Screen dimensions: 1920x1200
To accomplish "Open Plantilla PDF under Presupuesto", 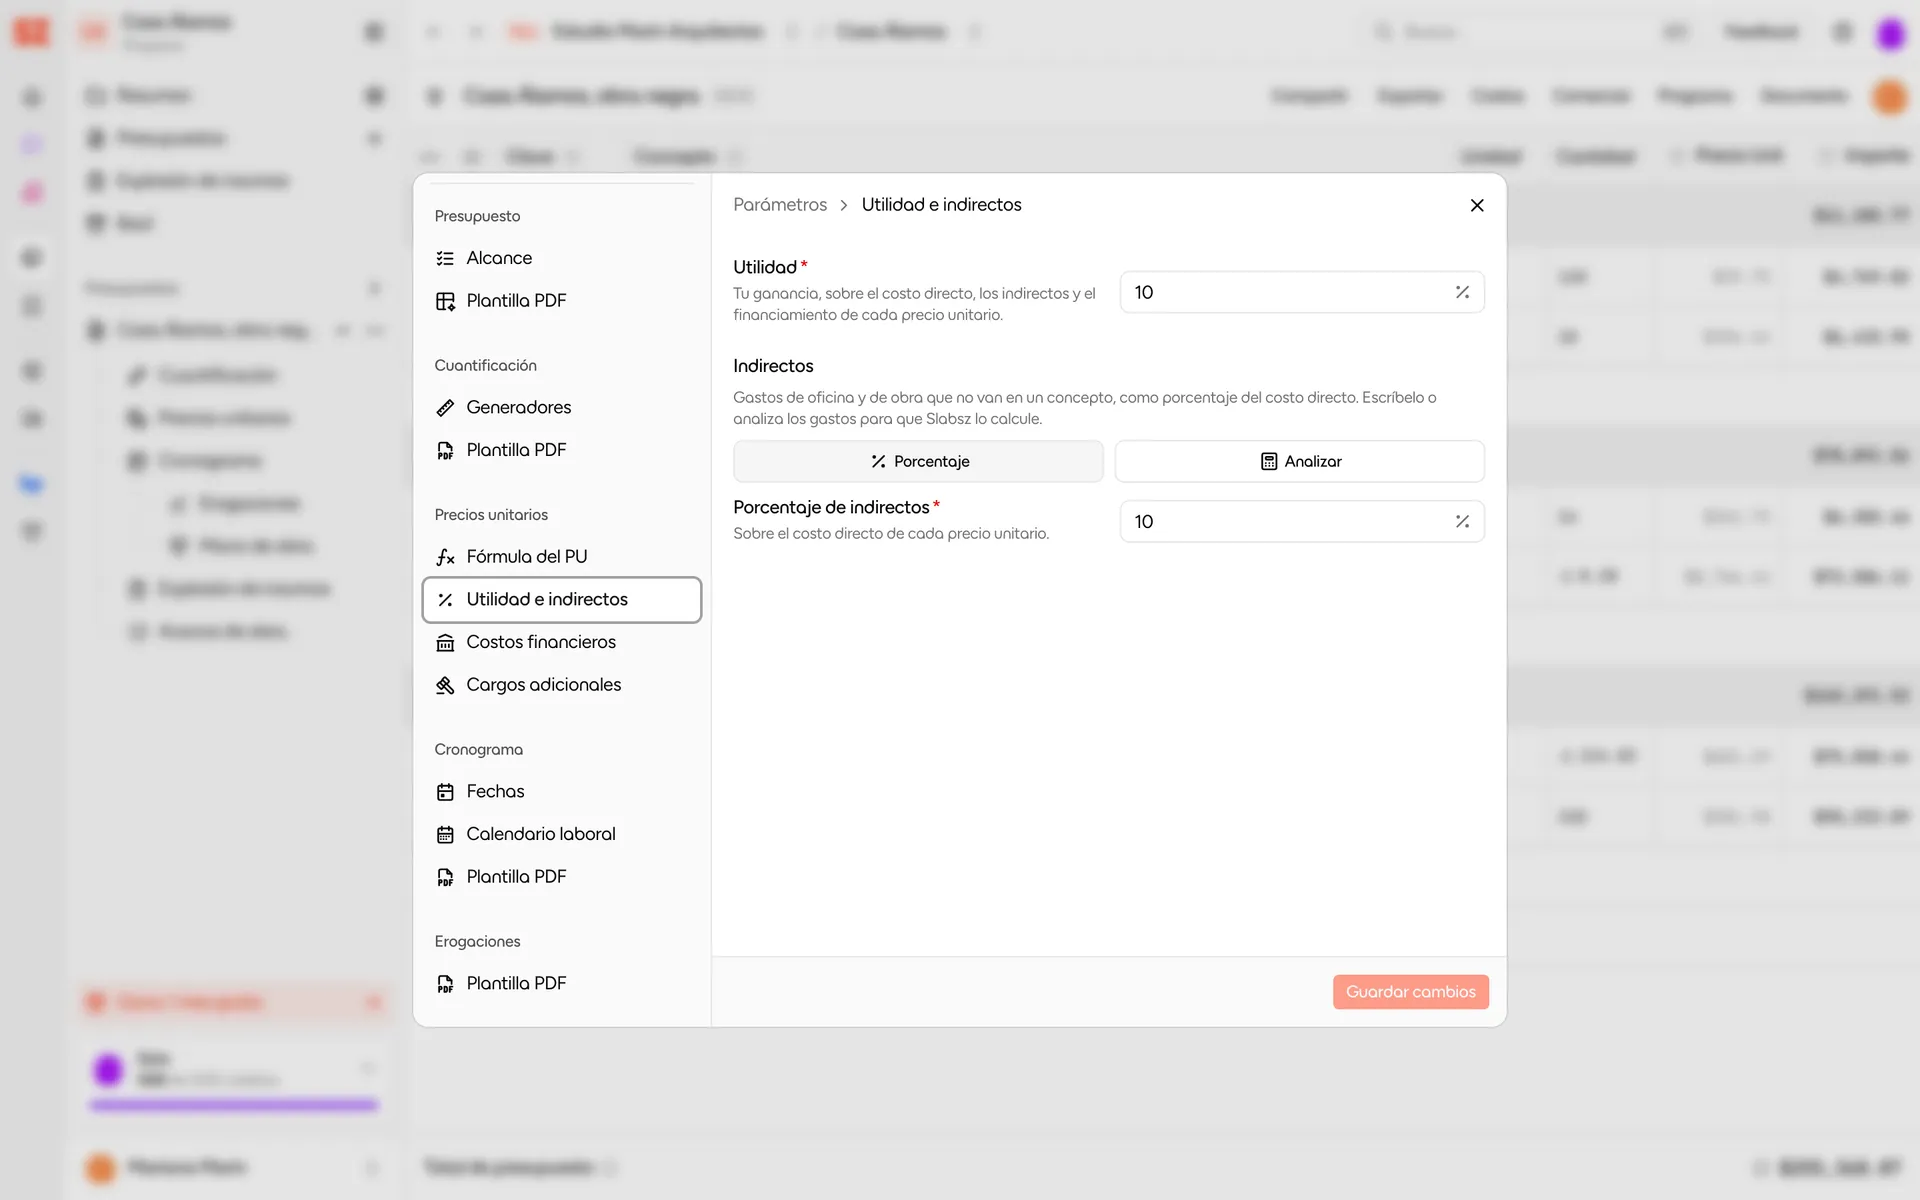I will pos(561,301).
